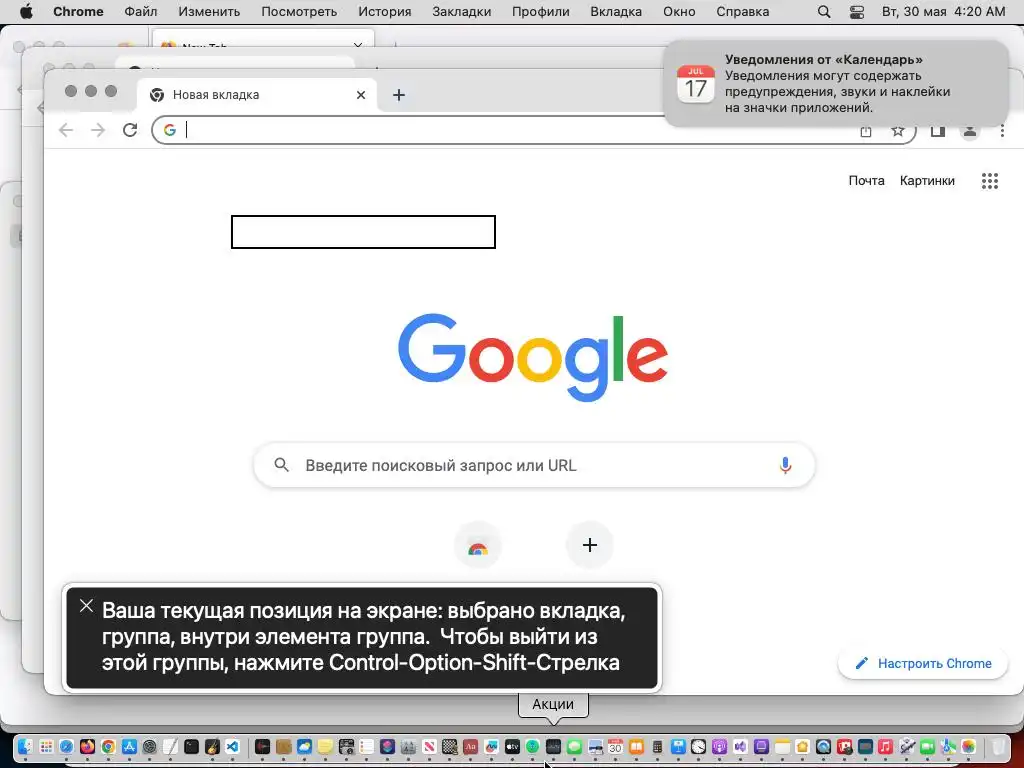Open Music from the Dock
The height and width of the screenshot is (768, 1024).
[885, 746]
